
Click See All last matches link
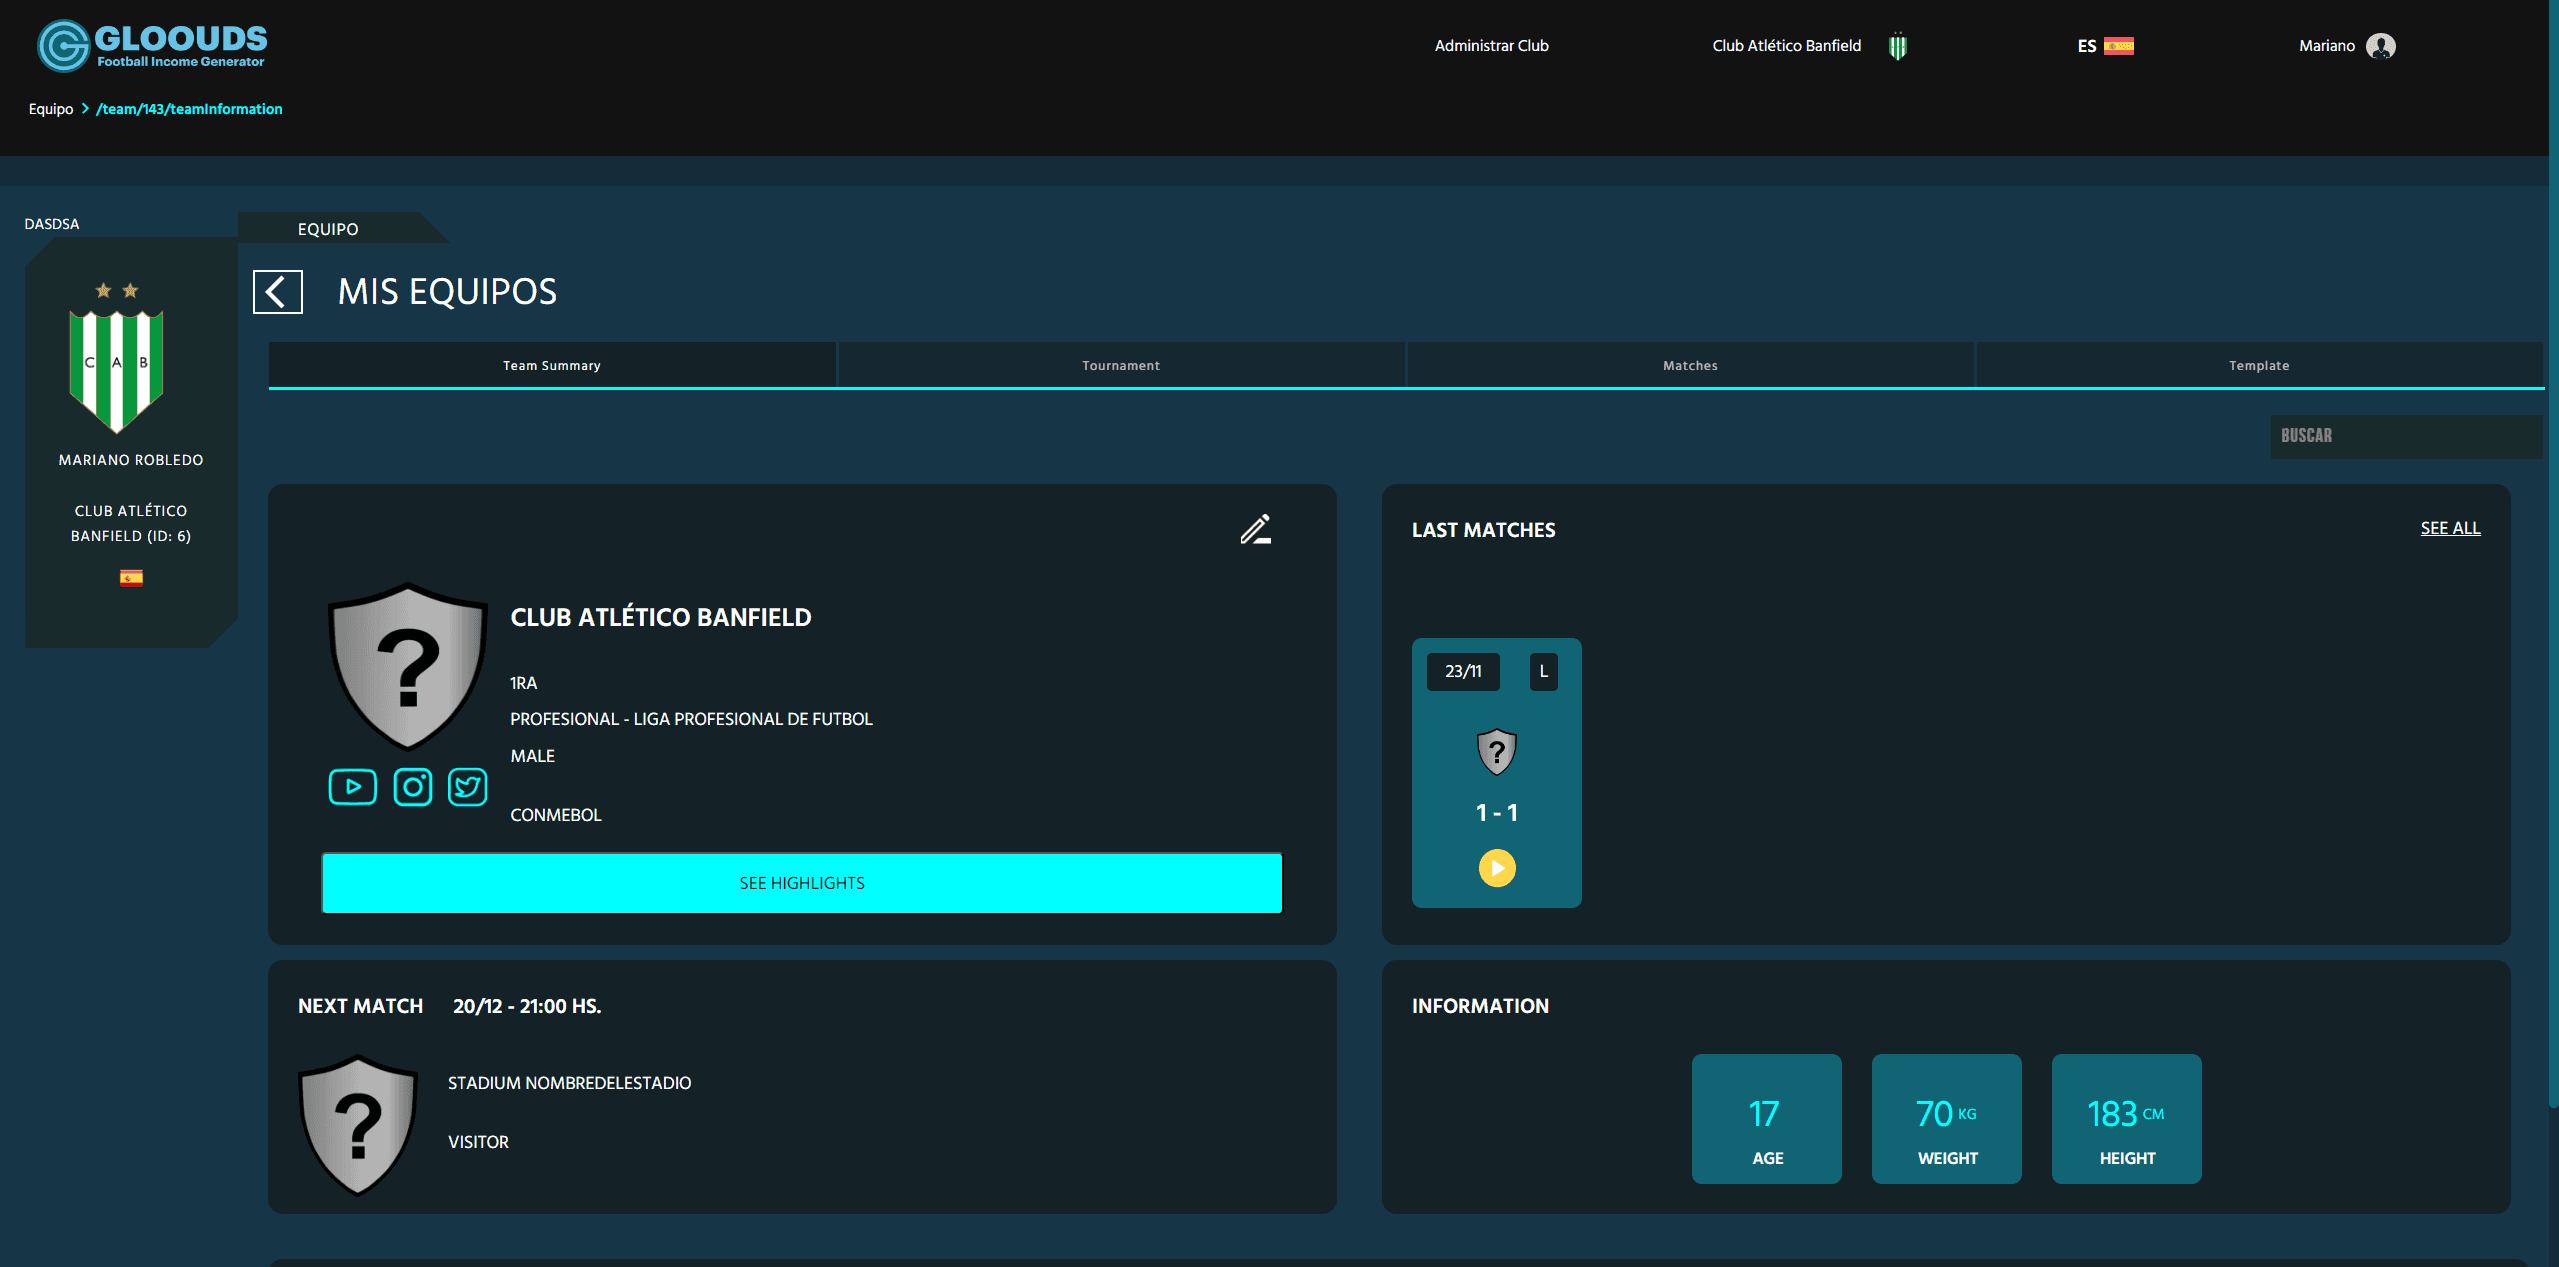2450,528
